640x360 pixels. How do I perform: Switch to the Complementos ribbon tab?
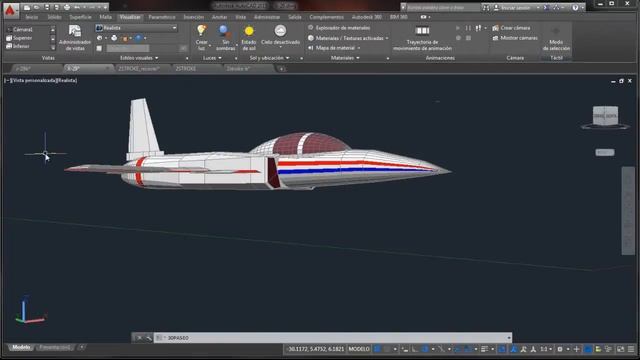coord(327,17)
